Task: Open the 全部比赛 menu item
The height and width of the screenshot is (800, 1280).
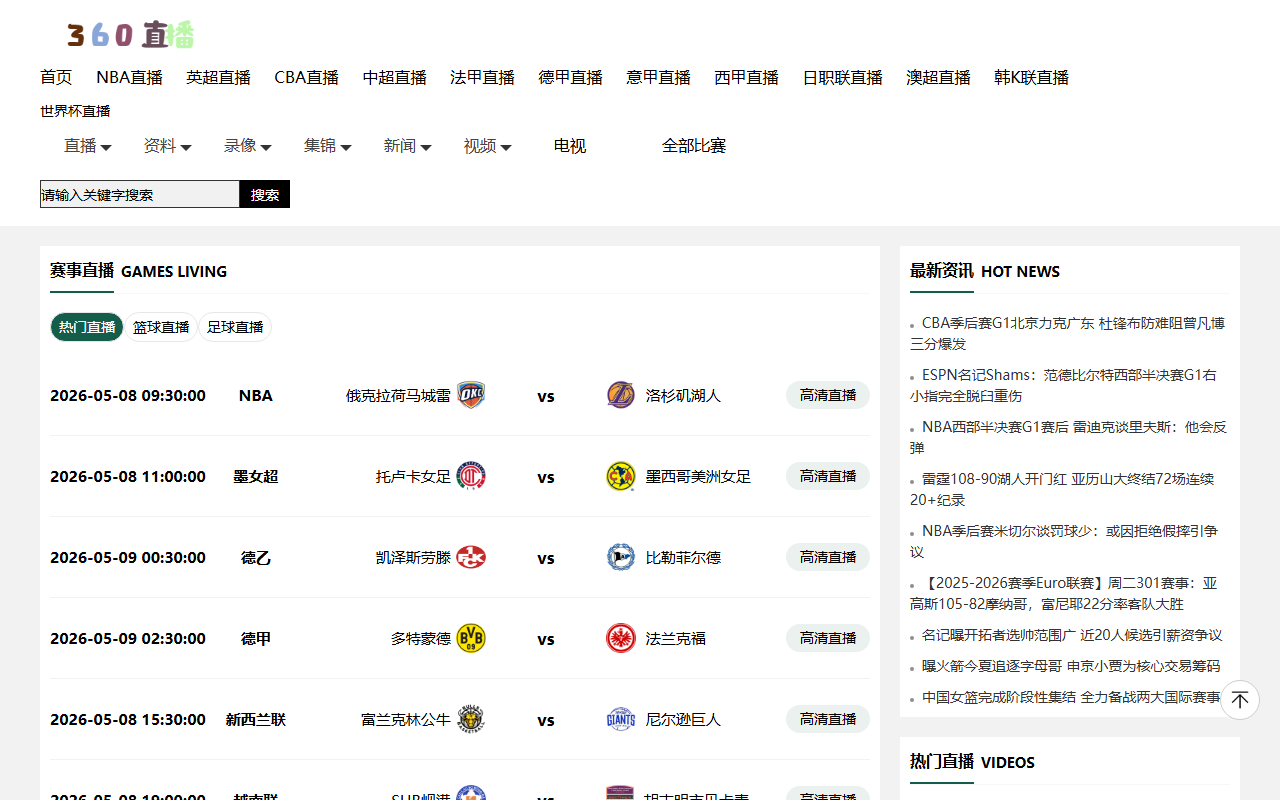Action: point(694,146)
